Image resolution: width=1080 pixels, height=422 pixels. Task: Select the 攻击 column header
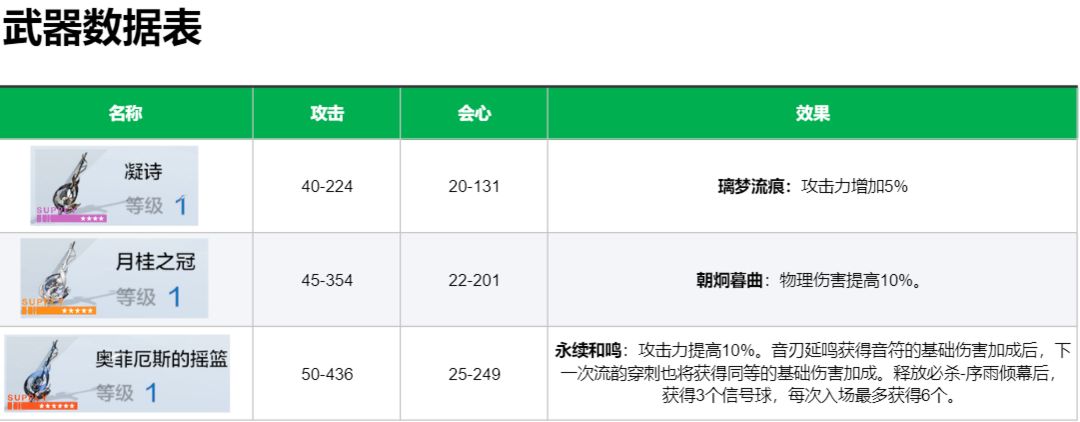coord(326,114)
